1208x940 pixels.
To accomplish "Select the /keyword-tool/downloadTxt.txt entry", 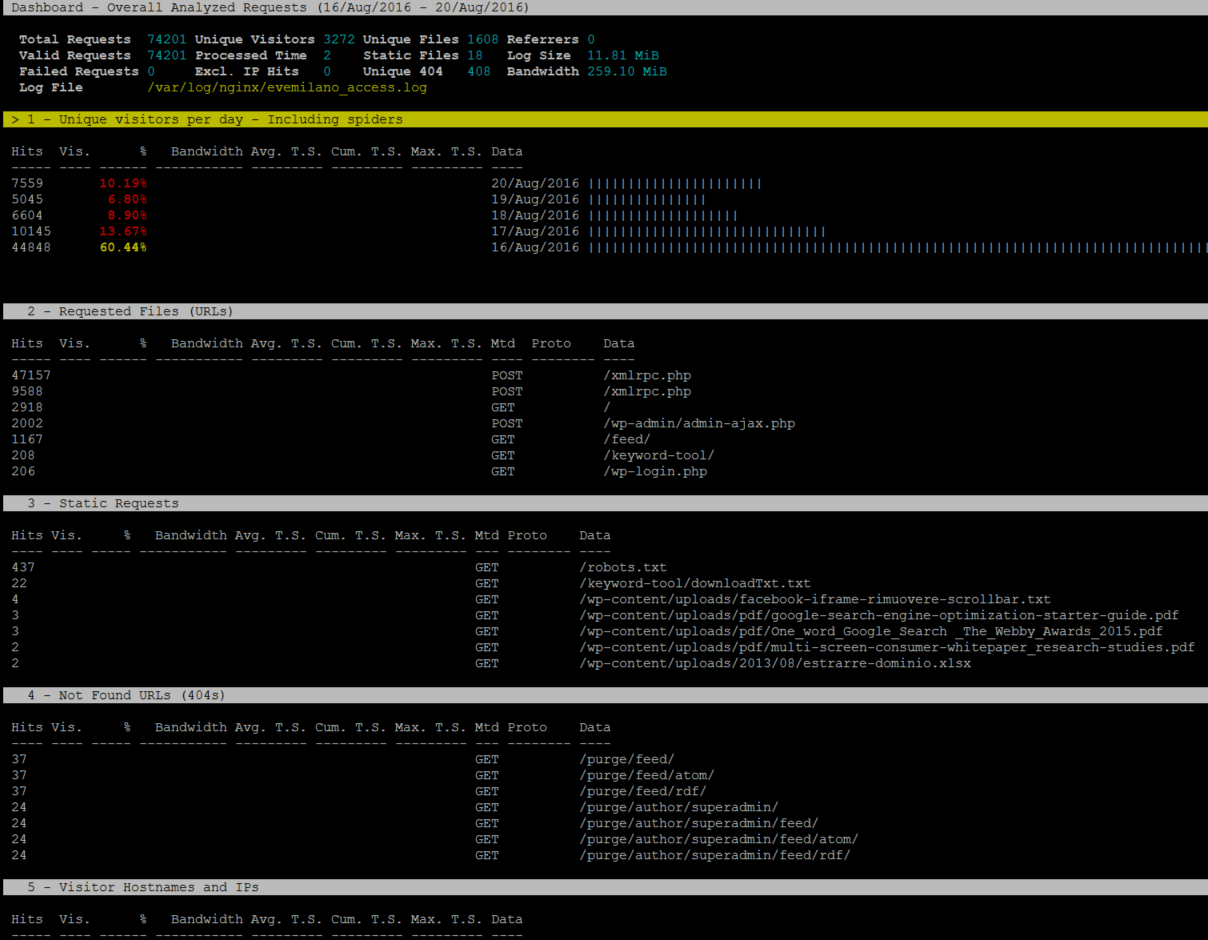I will (695, 584).
